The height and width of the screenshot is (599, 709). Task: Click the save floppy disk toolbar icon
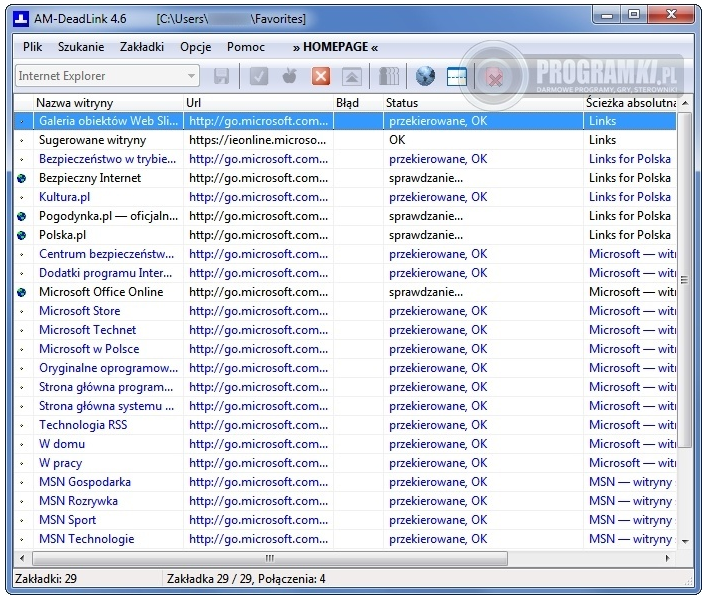[x=221, y=76]
